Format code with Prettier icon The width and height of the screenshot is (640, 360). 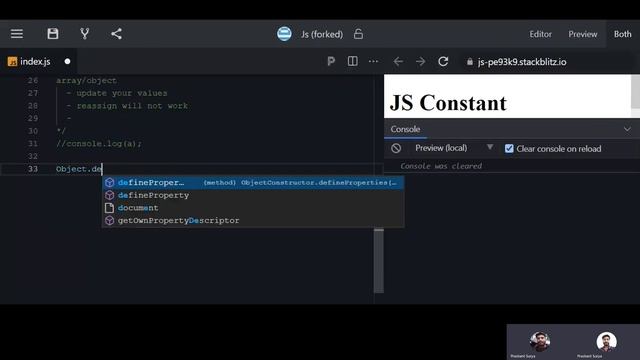[331, 62]
